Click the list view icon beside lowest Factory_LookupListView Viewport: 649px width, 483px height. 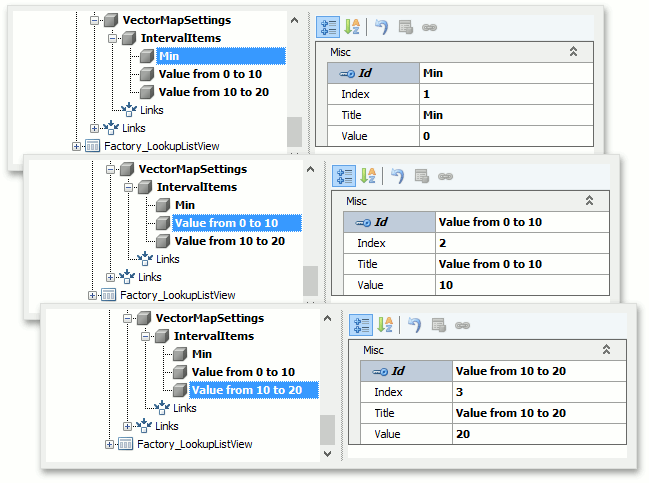[126, 444]
